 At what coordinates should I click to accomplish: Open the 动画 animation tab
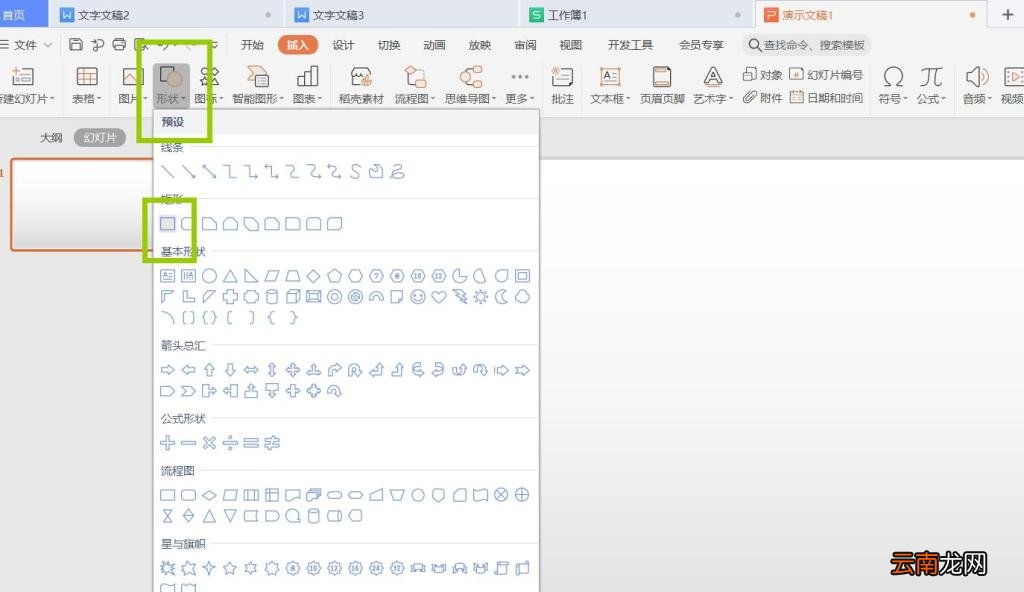[x=434, y=45]
